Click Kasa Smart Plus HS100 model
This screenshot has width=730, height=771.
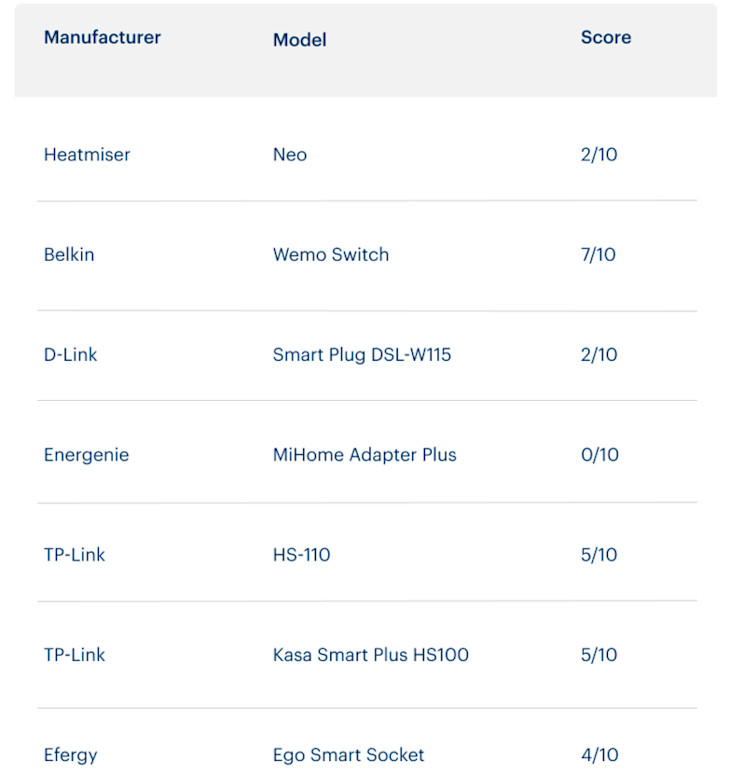pos(371,655)
